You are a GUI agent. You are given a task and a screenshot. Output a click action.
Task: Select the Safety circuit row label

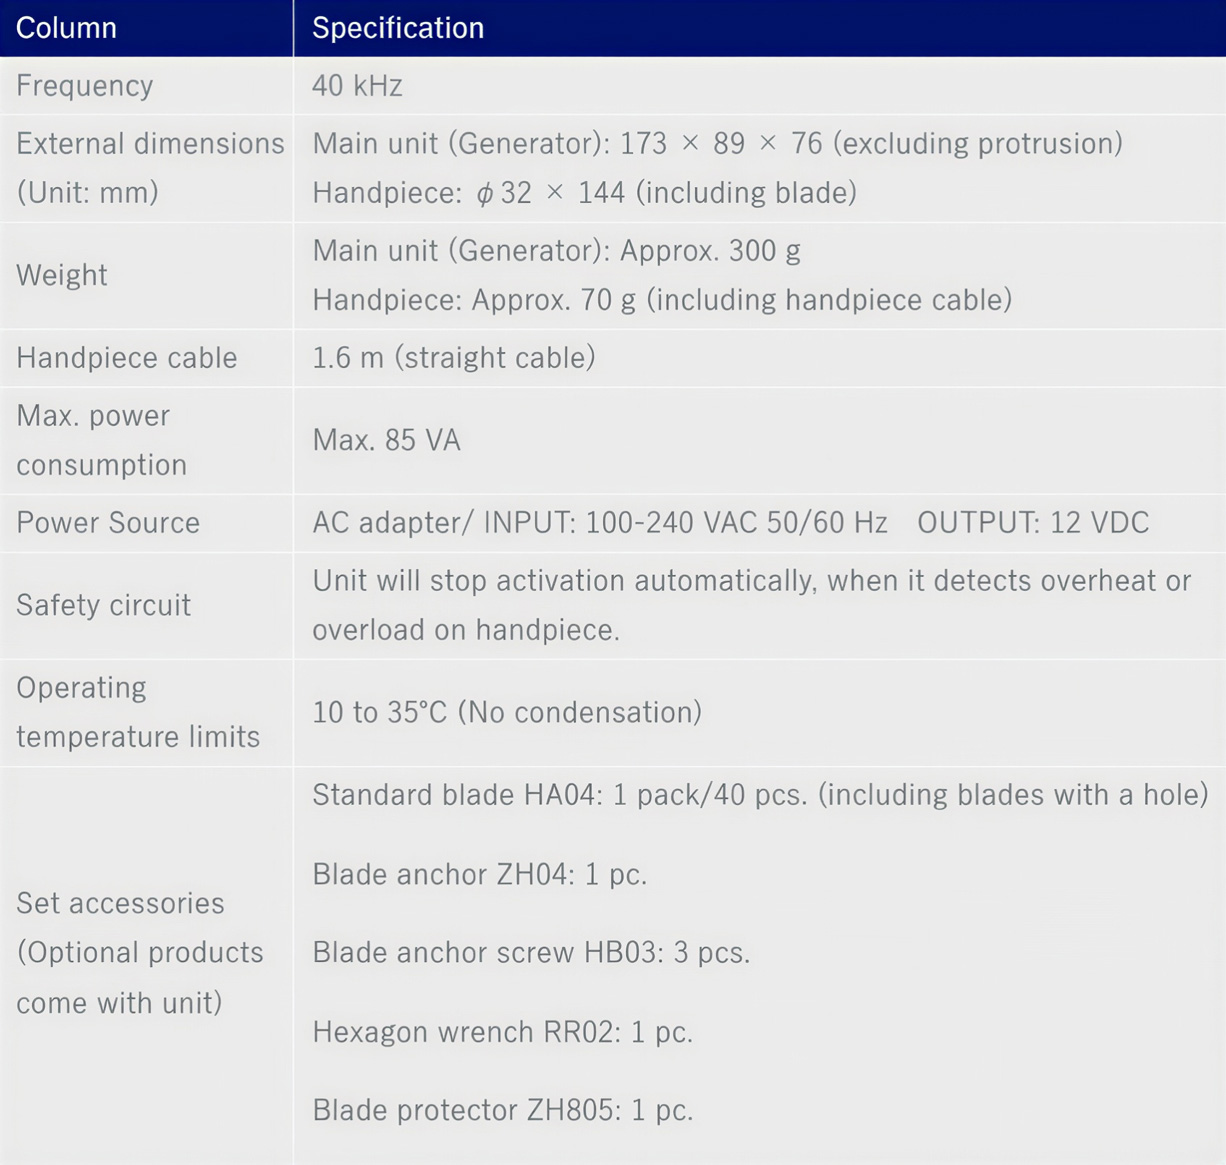point(104,605)
